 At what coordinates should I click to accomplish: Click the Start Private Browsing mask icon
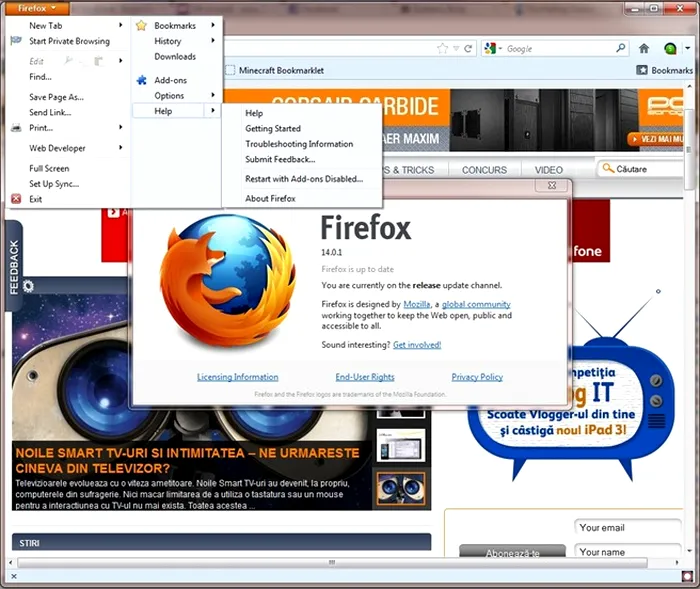(16, 40)
